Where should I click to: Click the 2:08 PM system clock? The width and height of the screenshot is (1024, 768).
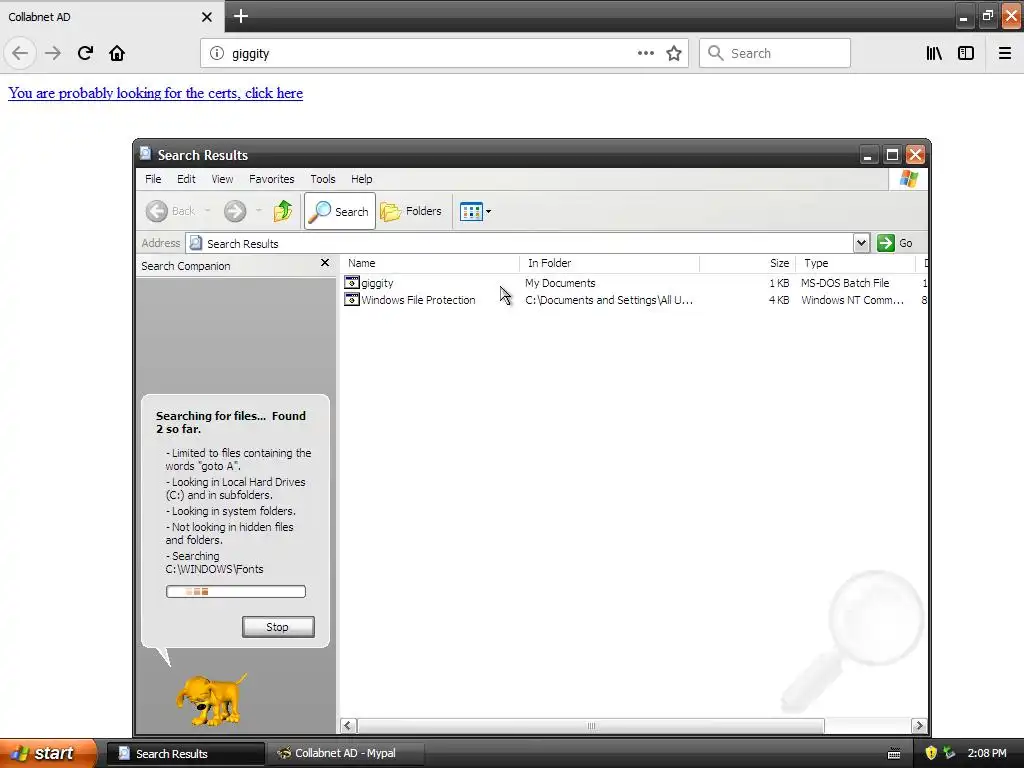click(987, 753)
